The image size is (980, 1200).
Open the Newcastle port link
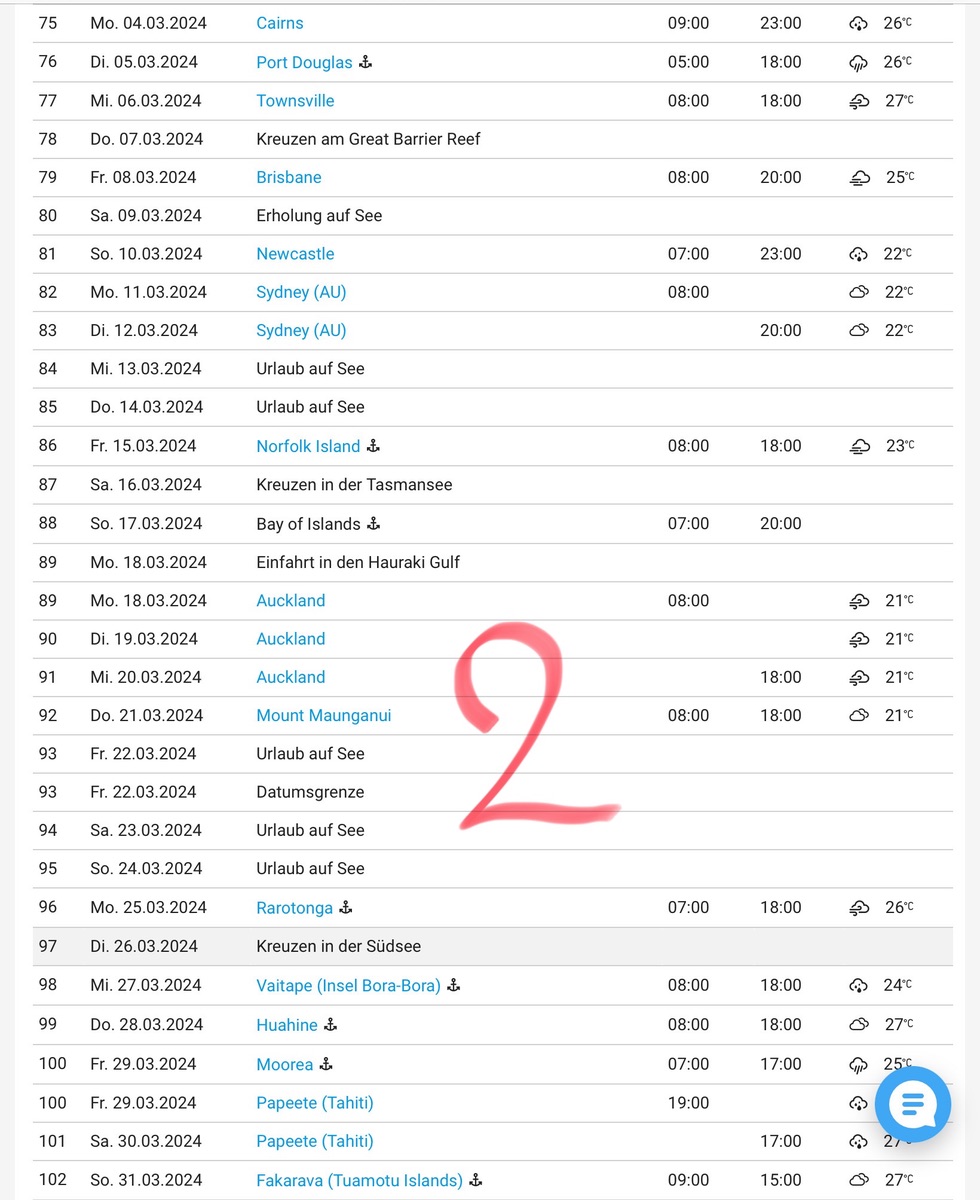click(x=295, y=254)
